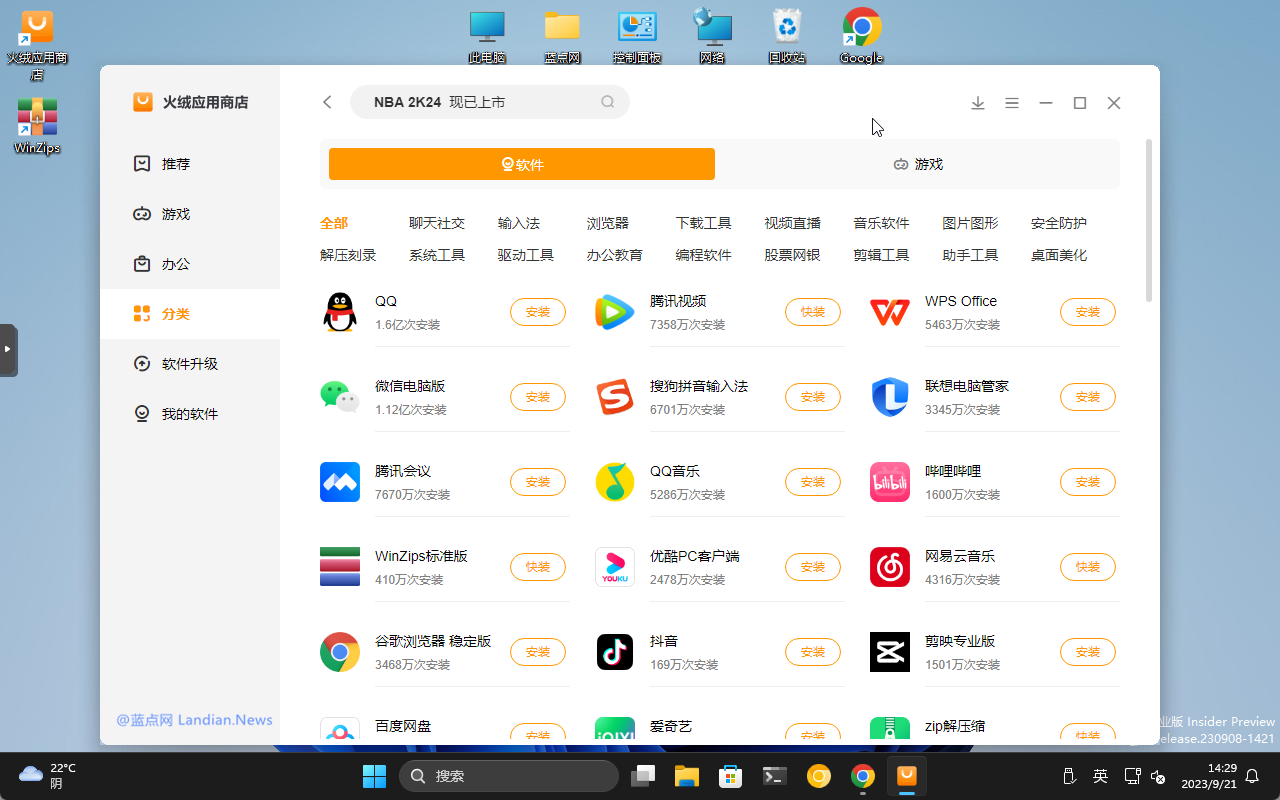Open 我的软件 in the sidebar
1280x800 pixels.
190,414
